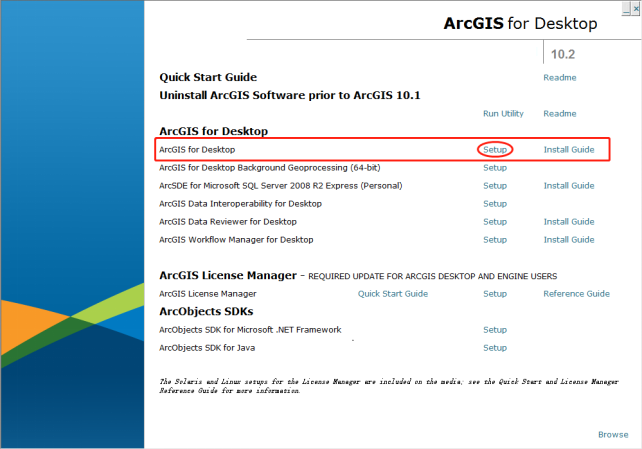Click 'ArcGIS Data Interoperability for Desktop' text
This screenshot has height=449, width=642.
coord(240,203)
